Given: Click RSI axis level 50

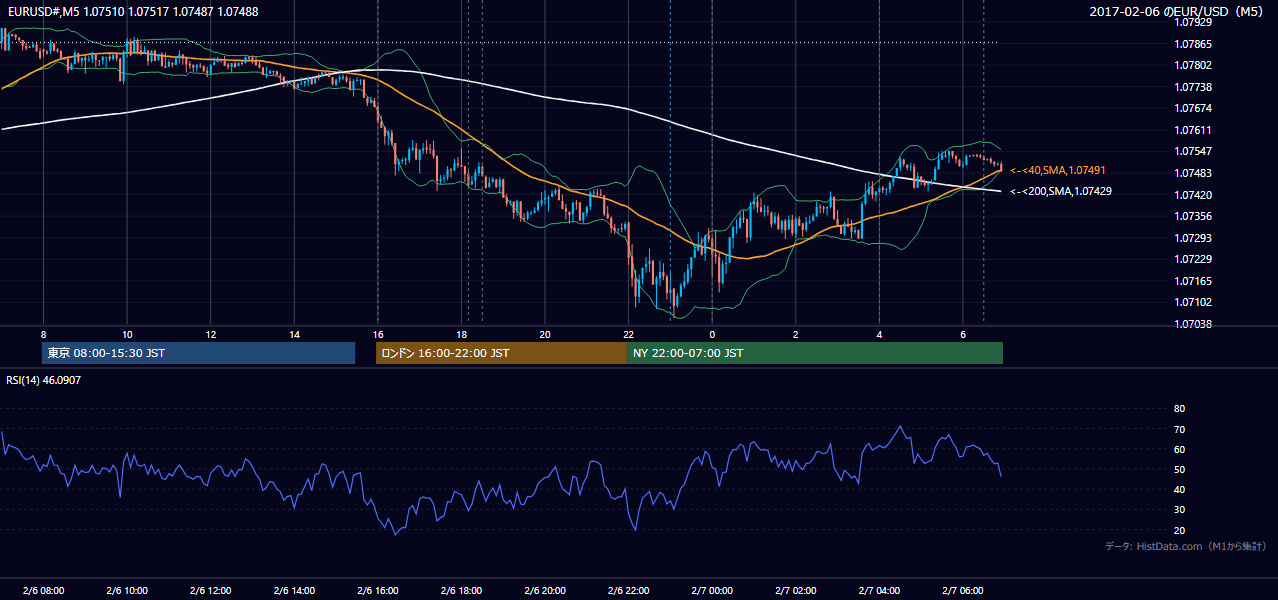Looking at the screenshot, I should (1179, 470).
